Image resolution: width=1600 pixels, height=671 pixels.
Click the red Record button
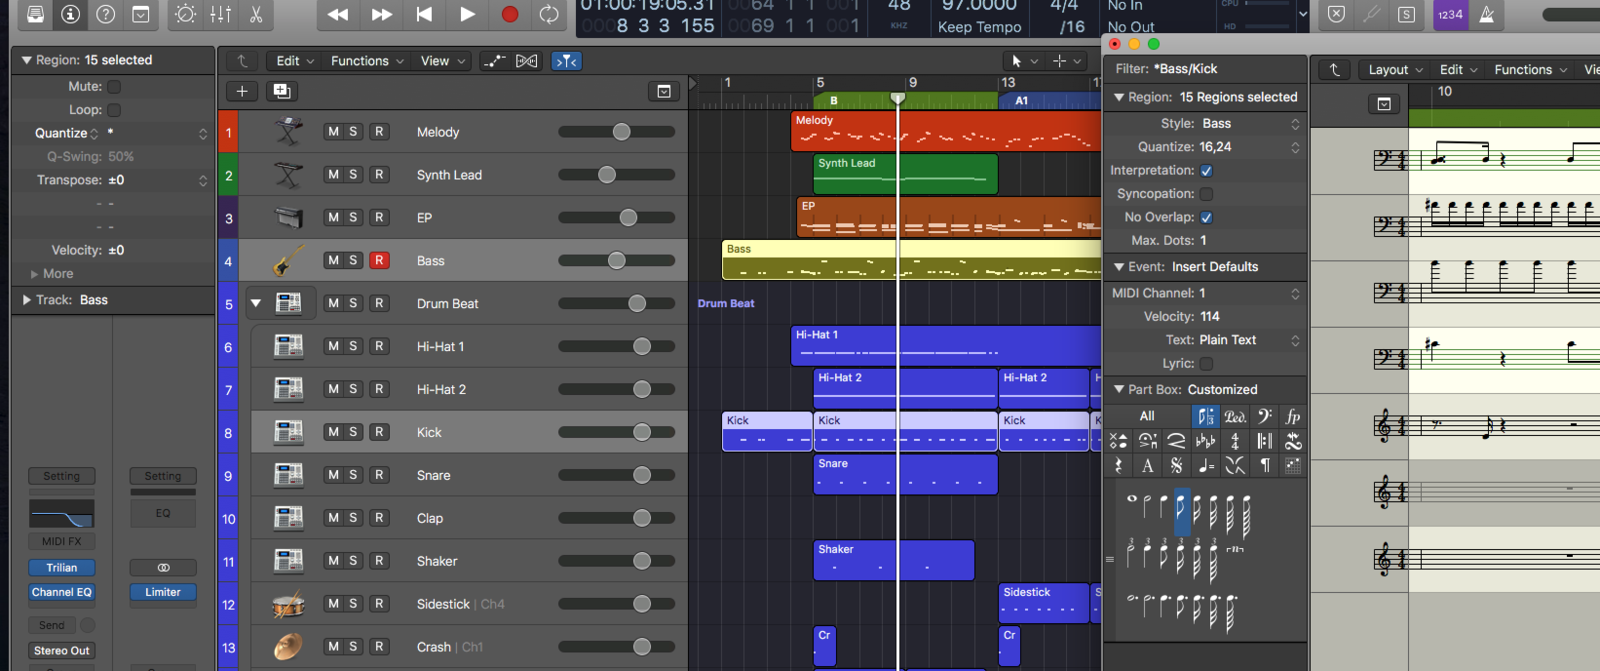click(x=510, y=14)
